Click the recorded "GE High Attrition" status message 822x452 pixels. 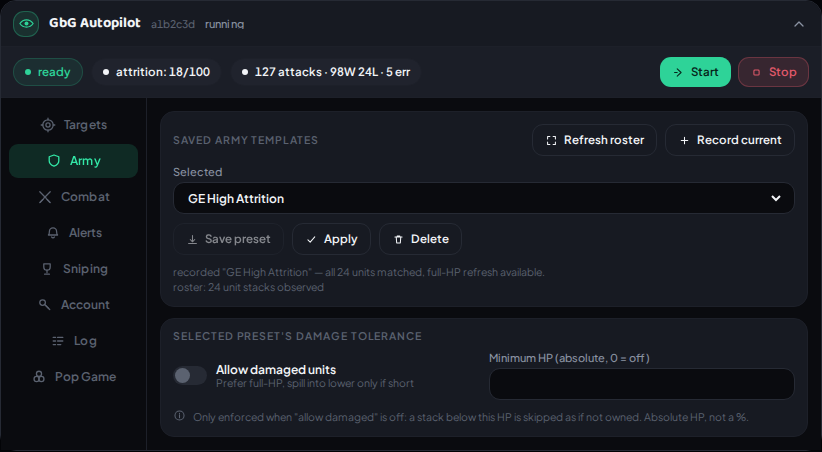point(359,272)
